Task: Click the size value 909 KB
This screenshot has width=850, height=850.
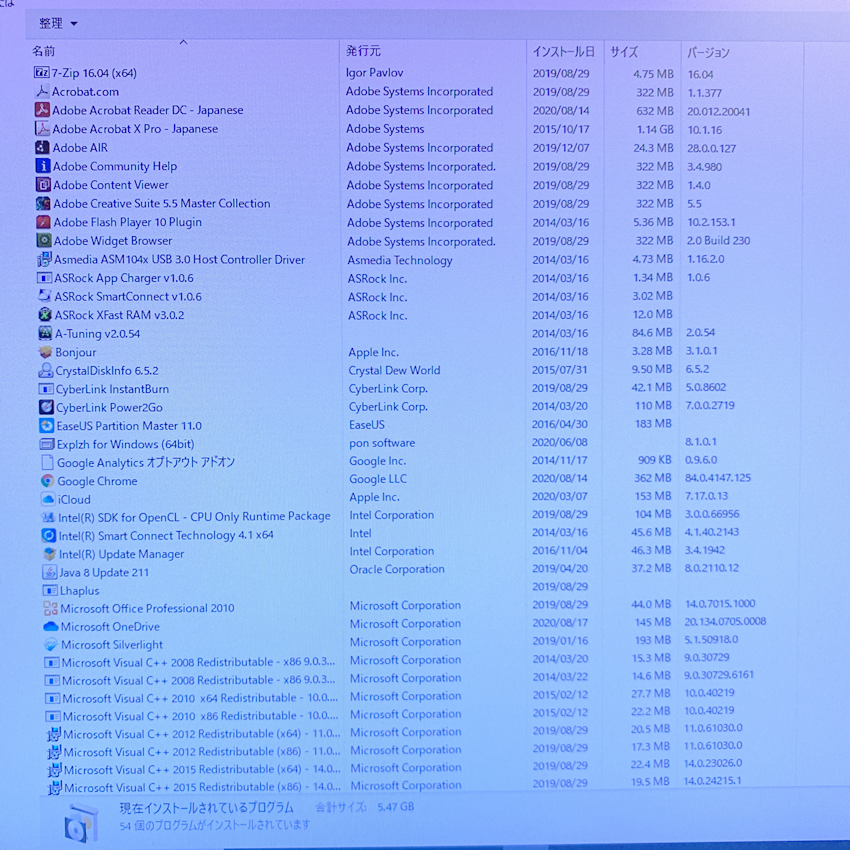Action: 654,460
